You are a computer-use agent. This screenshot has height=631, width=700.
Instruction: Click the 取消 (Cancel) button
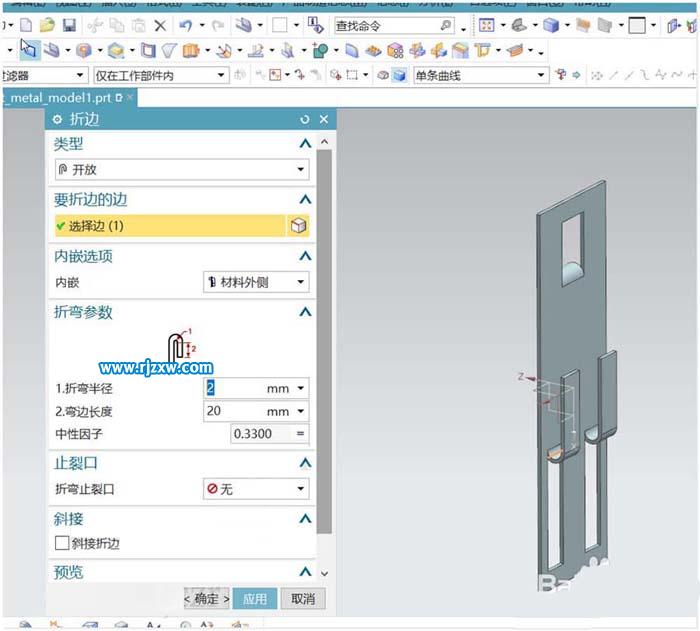303,599
